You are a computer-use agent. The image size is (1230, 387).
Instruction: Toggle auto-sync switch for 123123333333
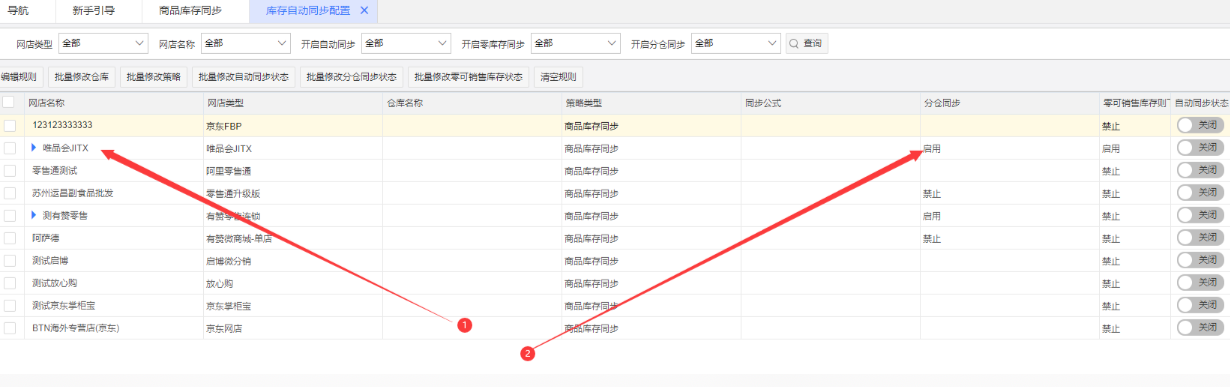tap(1200, 125)
